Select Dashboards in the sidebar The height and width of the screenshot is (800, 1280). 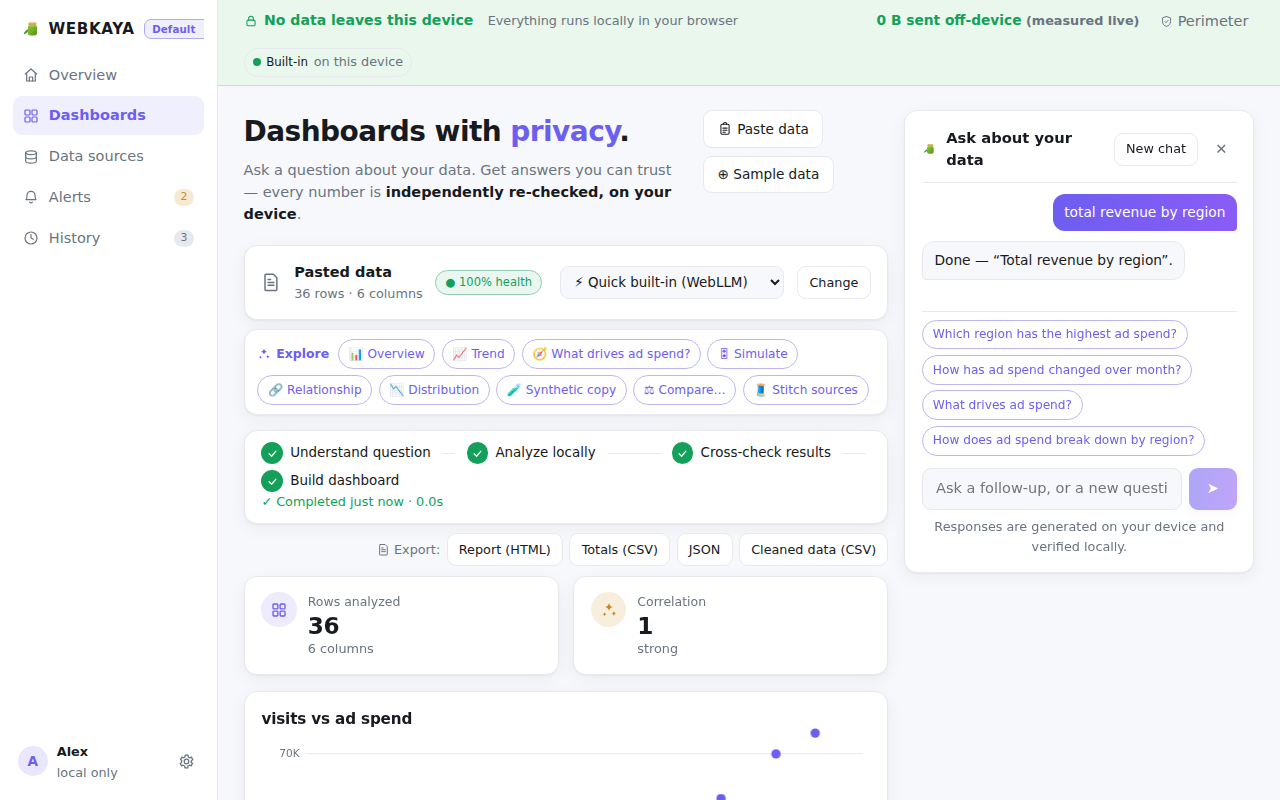pyautogui.click(x=108, y=116)
